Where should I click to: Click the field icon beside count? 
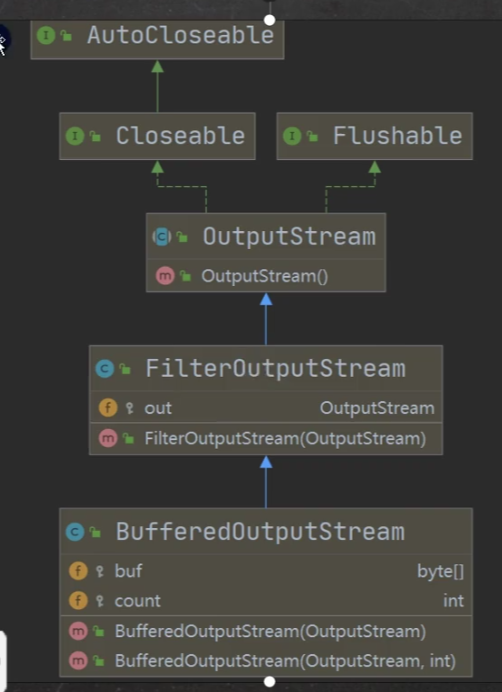(x=78, y=601)
